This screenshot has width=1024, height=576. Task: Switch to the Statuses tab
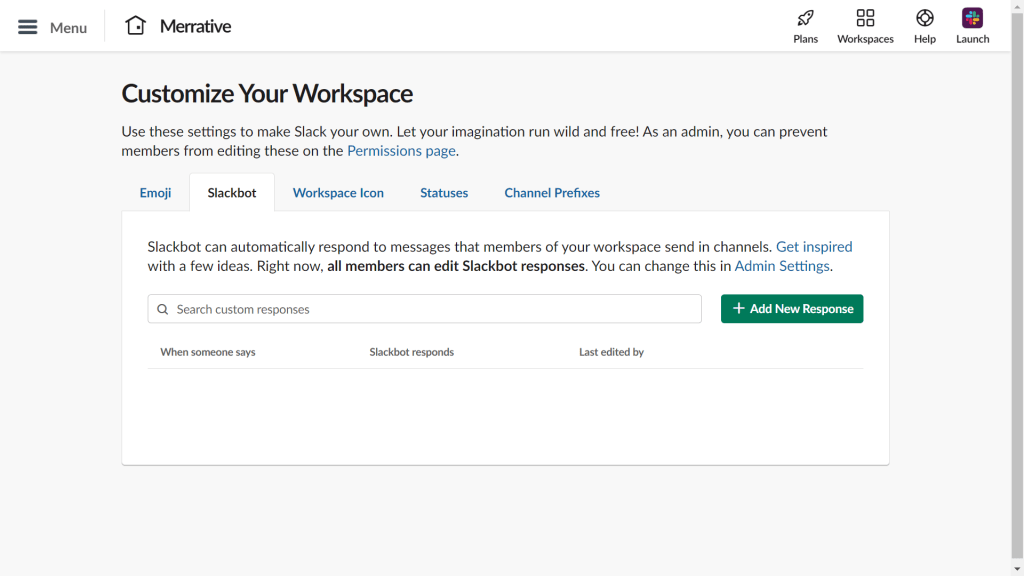click(x=444, y=192)
